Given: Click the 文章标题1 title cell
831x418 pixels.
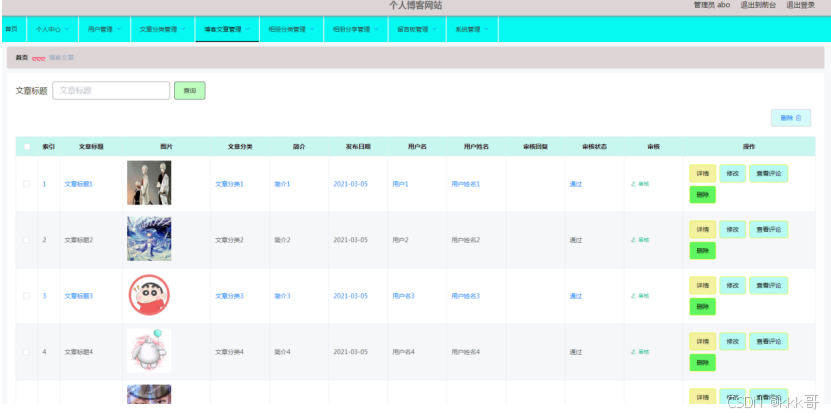Looking at the screenshot, I should [x=78, y=184].
